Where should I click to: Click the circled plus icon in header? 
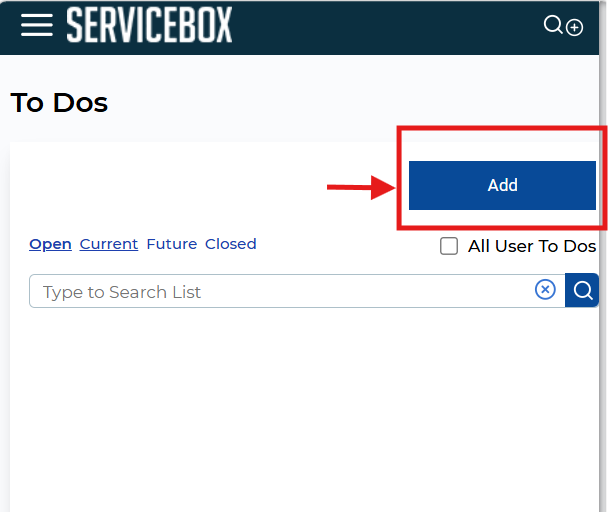click(x=575, y=28)
